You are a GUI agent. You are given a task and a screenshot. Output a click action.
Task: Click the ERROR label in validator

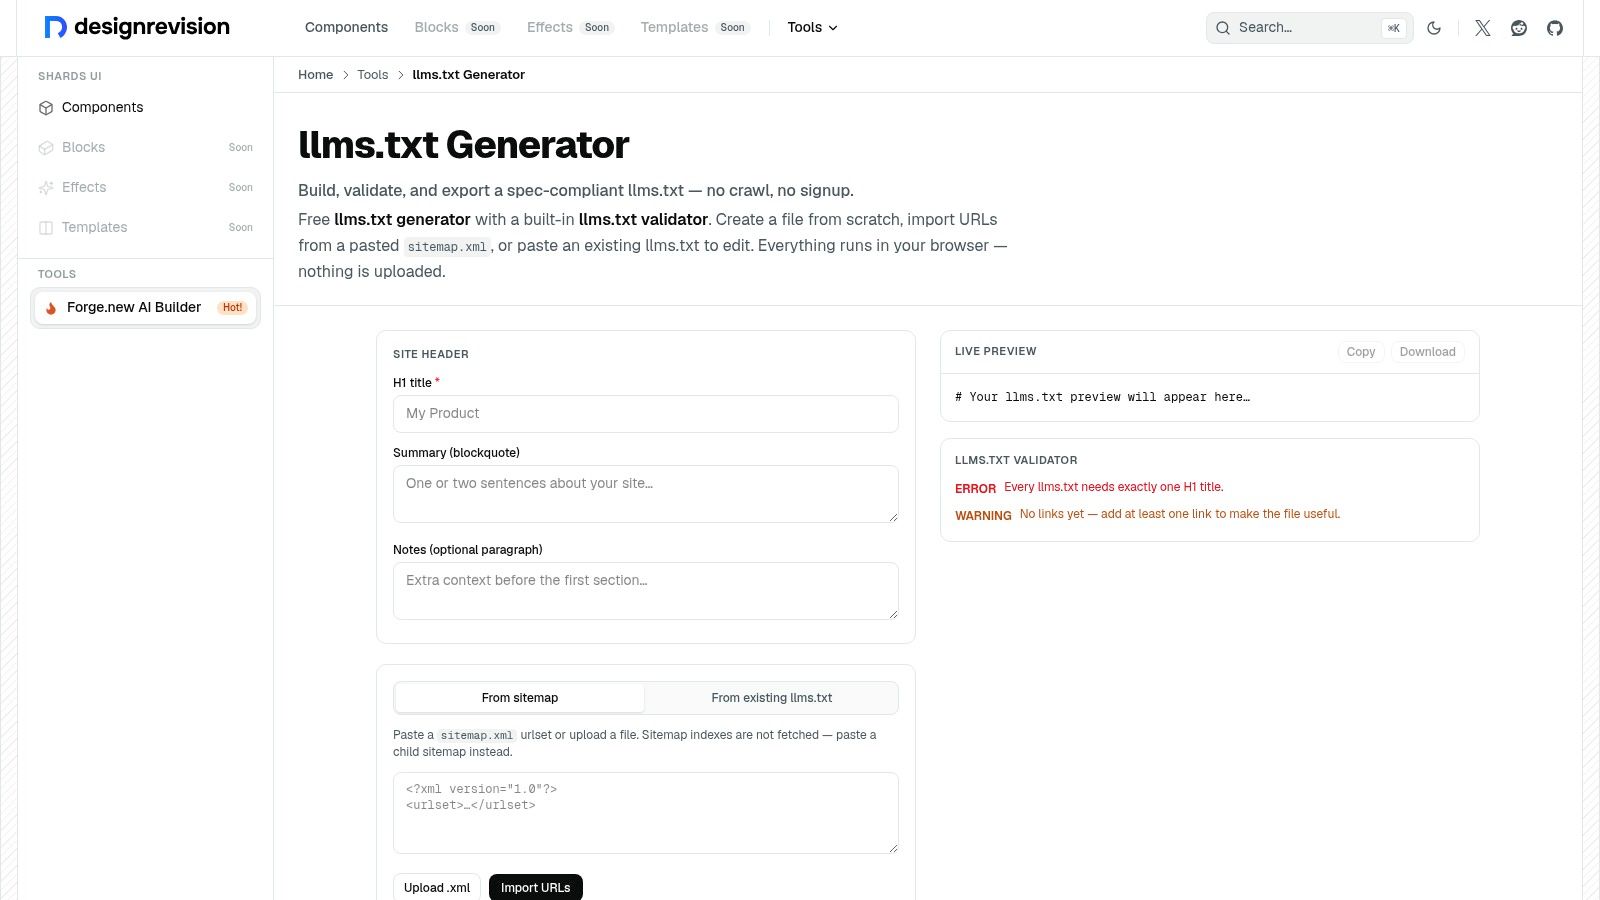pos(975,489)
